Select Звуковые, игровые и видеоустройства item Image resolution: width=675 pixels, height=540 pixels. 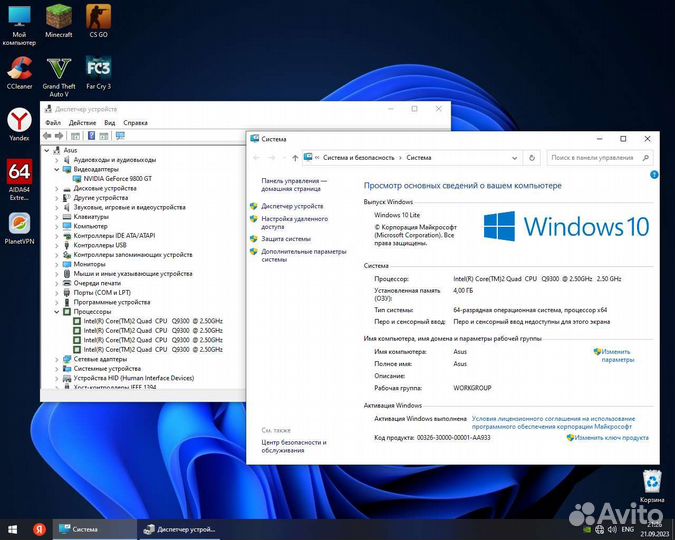[x=129, y=207]
